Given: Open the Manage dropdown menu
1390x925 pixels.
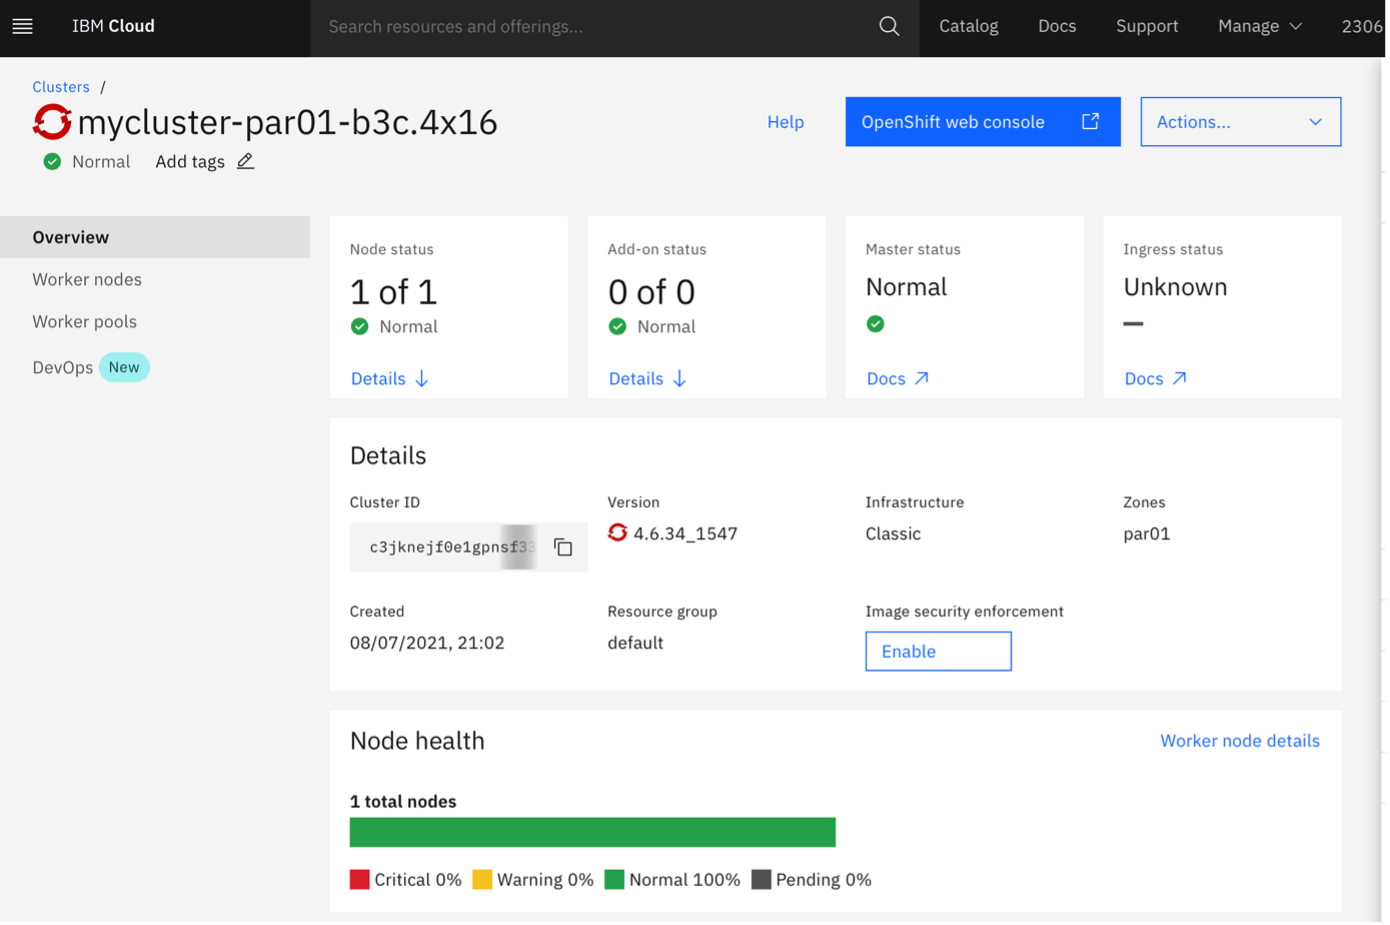Looking at the screenshot, I should [1259, 27].
